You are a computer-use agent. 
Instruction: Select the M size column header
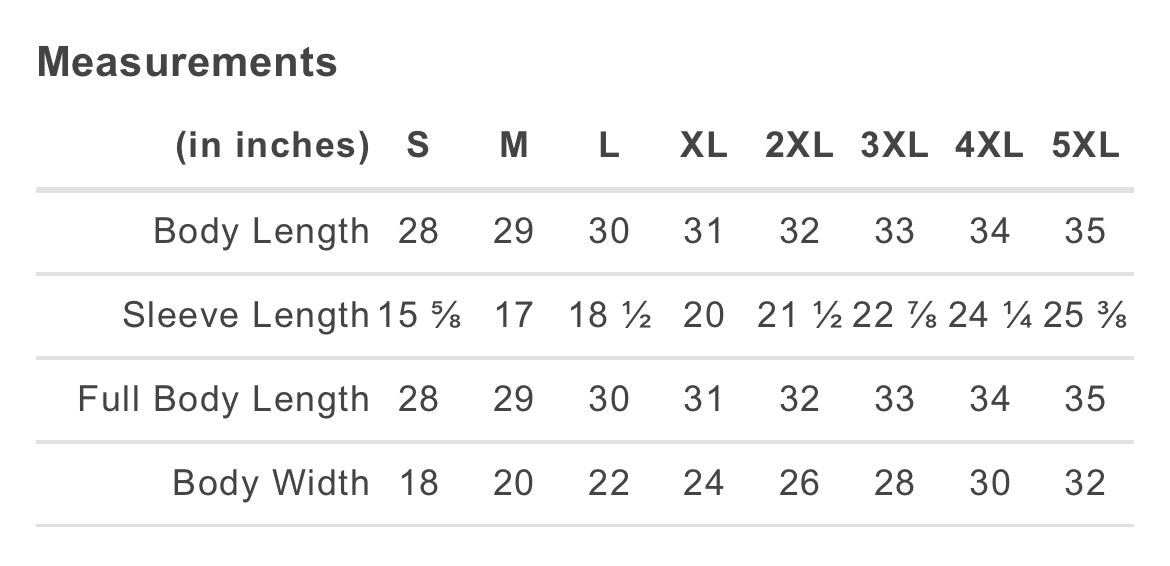(x=513, y=146)
